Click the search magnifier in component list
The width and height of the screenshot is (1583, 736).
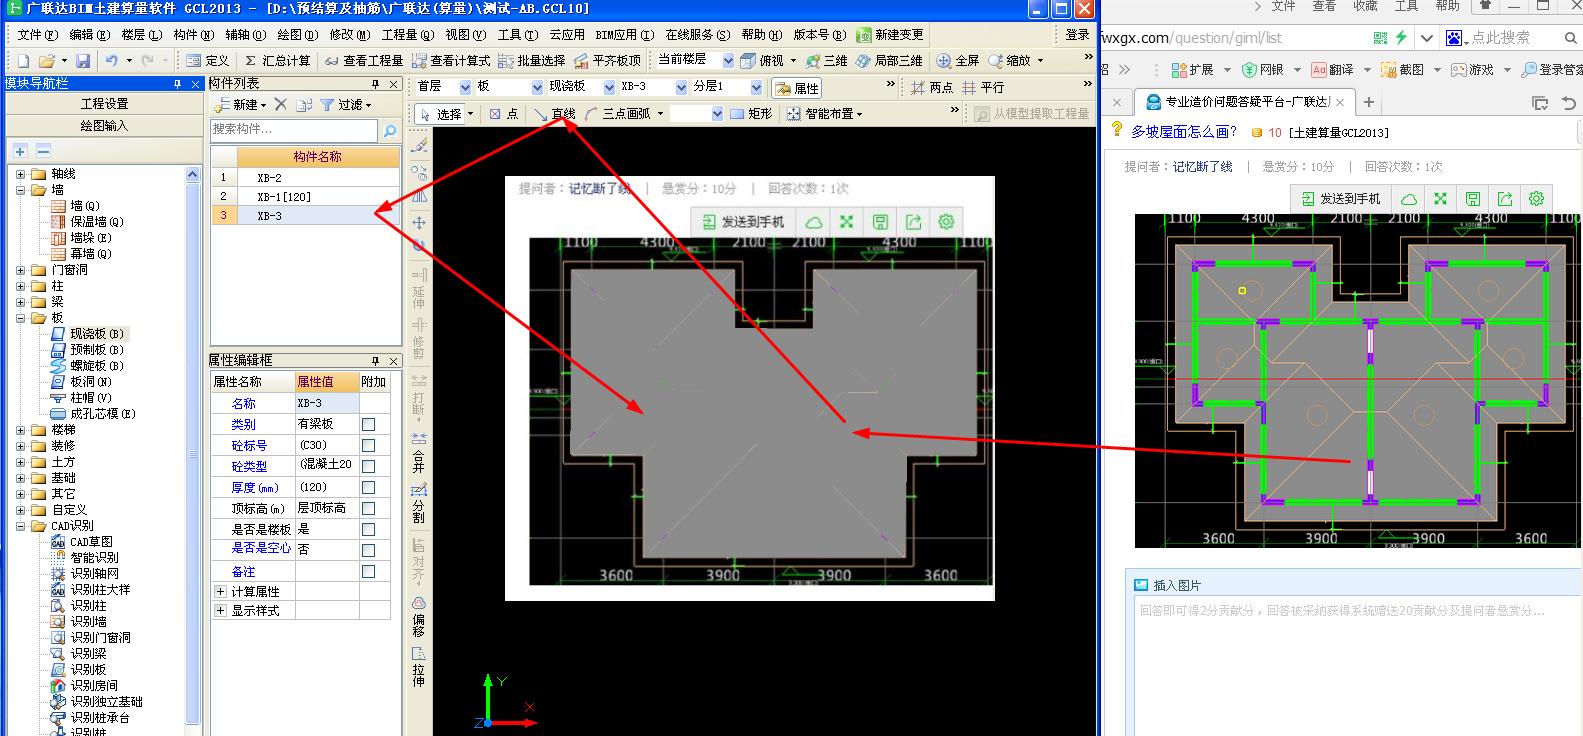coord(389,130)
